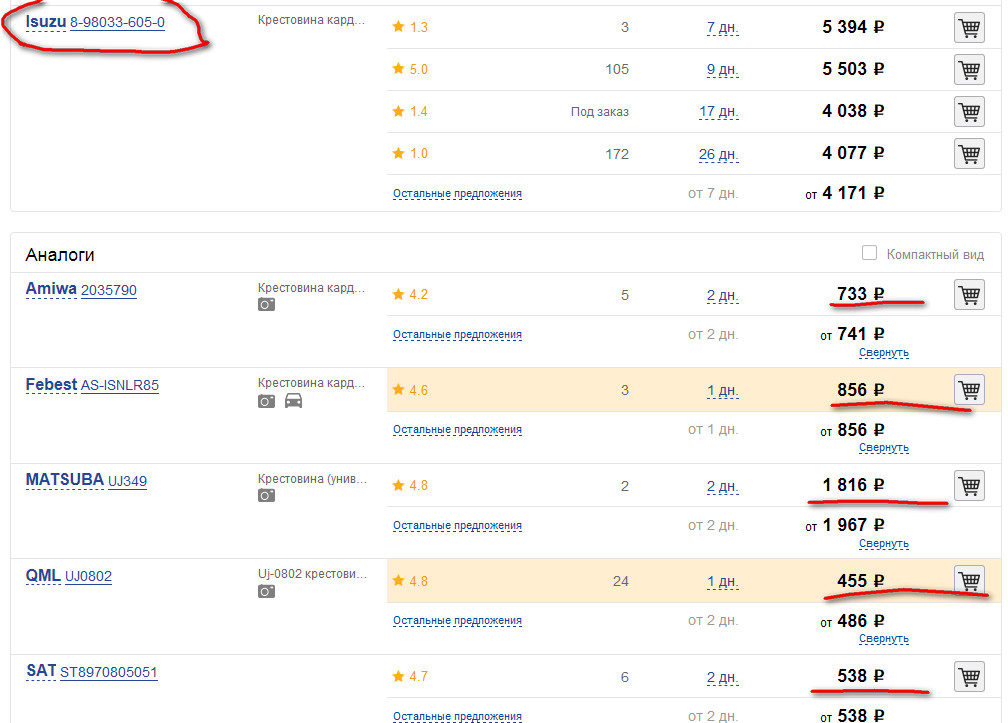Click the quantity 172 in Isuzu row
Image resolution: width=1008 pixels, height=723 pixels.
617,154
